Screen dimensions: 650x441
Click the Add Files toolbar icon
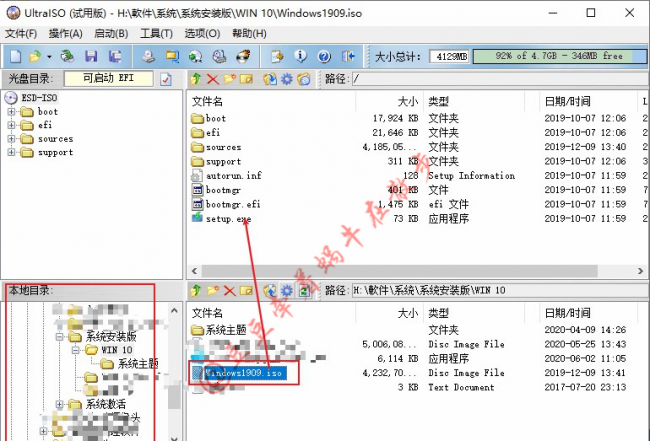(x=277, y=56)
